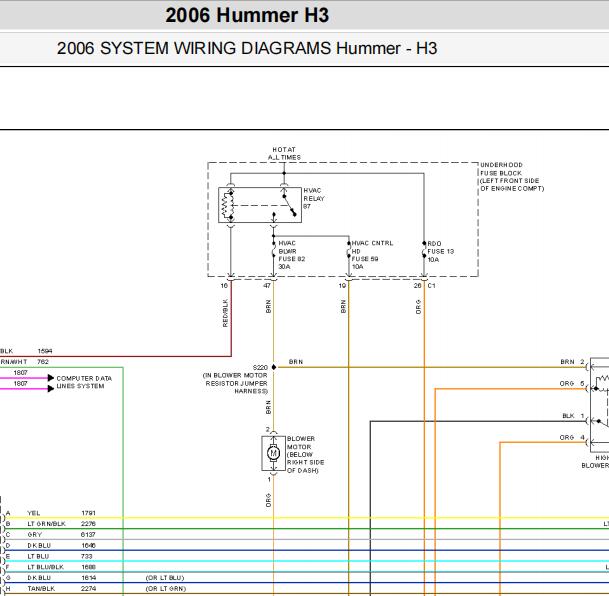Click connector pin number 16
609x596 pixels.
pyautogui.click(x=224, y=285)
